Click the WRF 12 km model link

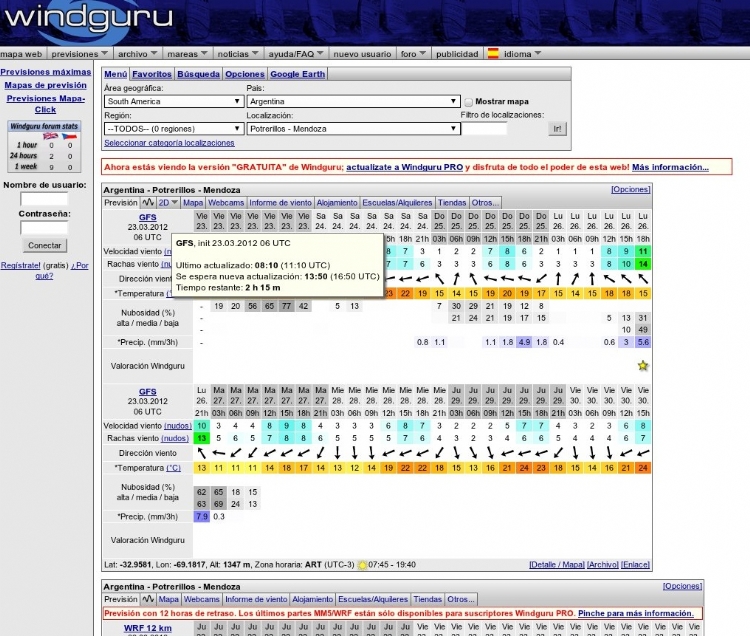(147, 628)
